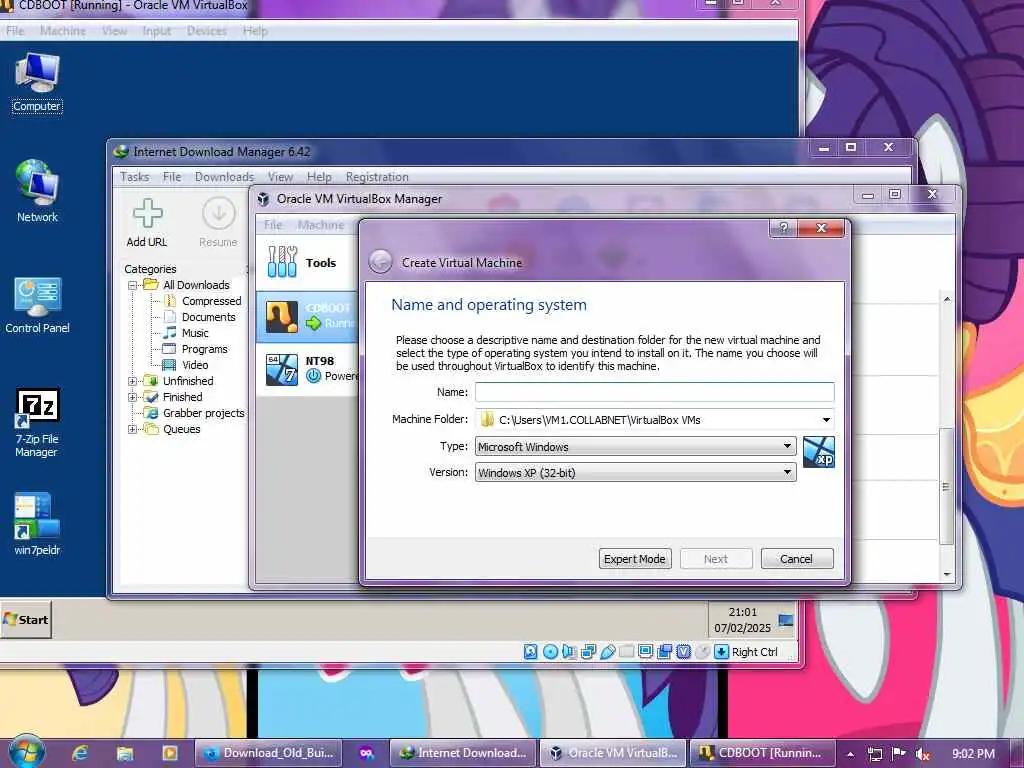Screen dimensions: 1024x768
Task: Select the CDBOOT virtual machine entry
Action: click(307, 316)
